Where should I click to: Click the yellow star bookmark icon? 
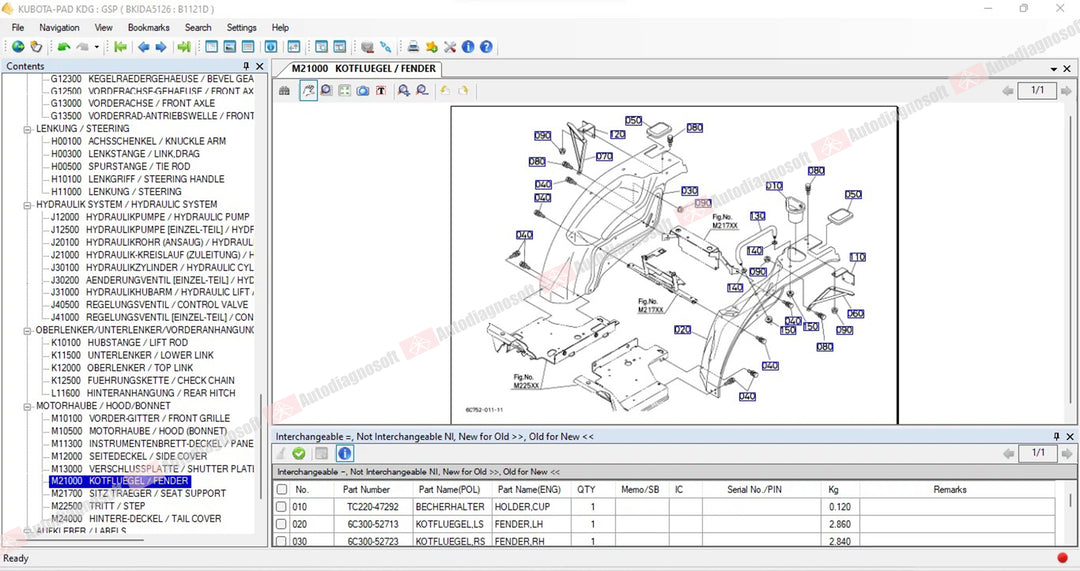pos(432,47)
